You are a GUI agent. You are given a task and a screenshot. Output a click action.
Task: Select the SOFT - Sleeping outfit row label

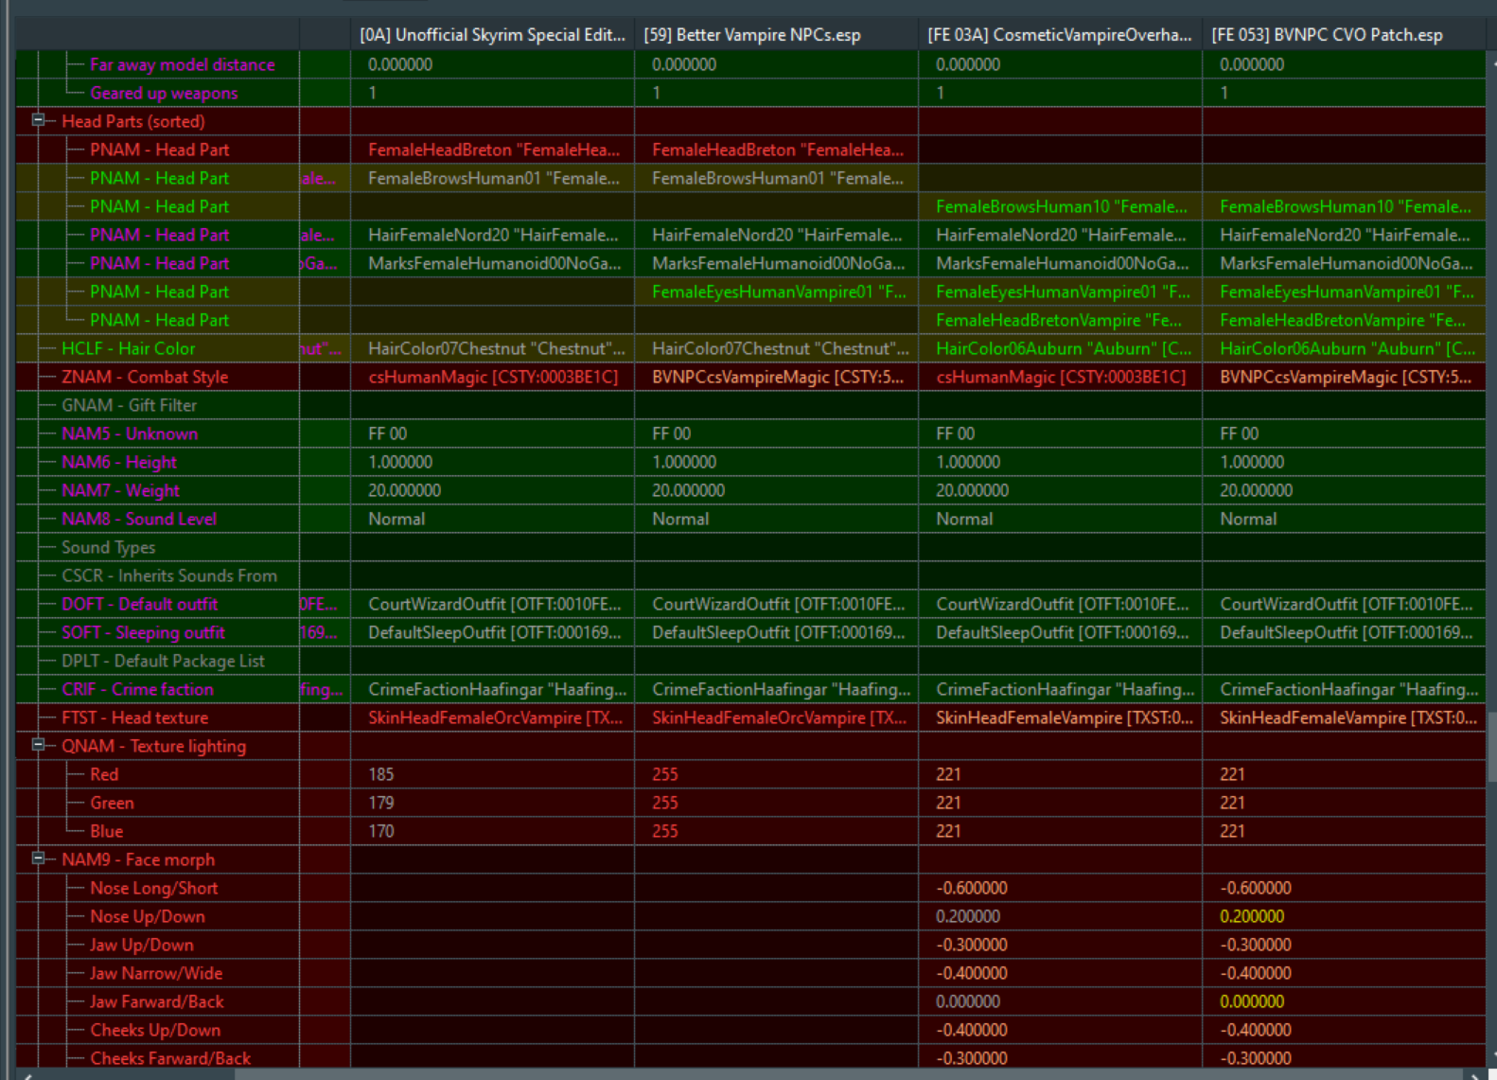click(143, 633)
